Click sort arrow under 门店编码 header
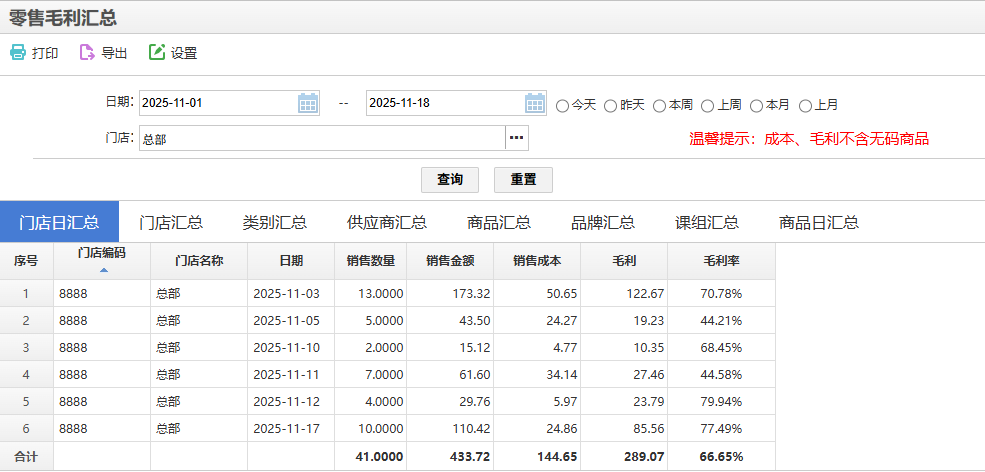985x472 pixels. (102, 269)
